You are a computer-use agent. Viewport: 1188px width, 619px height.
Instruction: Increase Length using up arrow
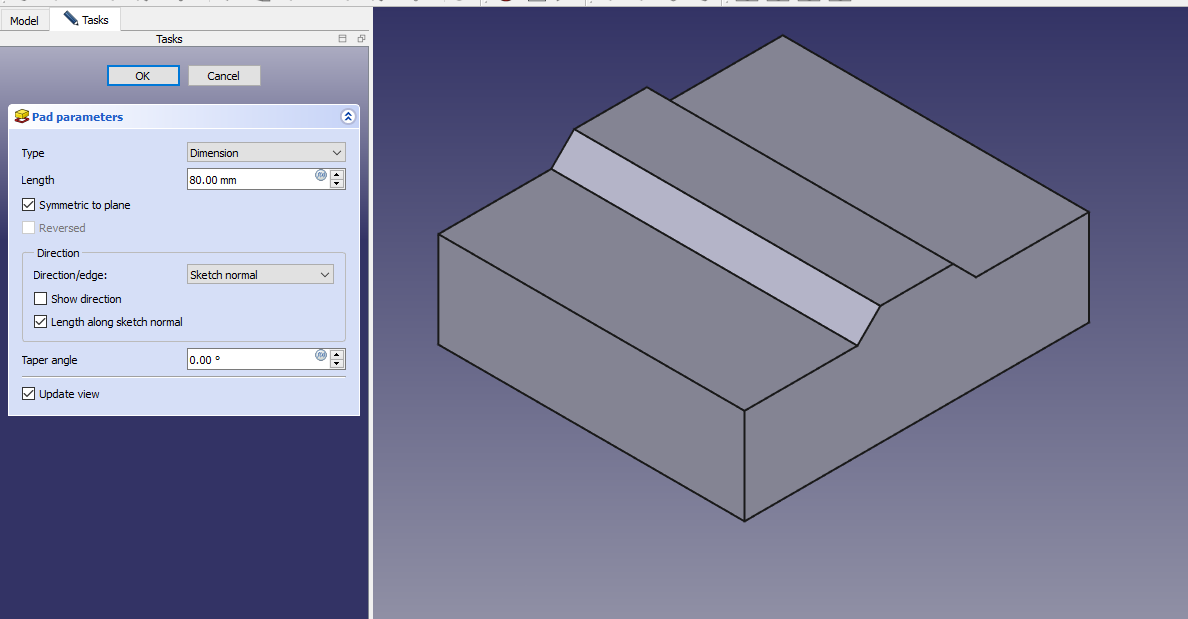337,174
